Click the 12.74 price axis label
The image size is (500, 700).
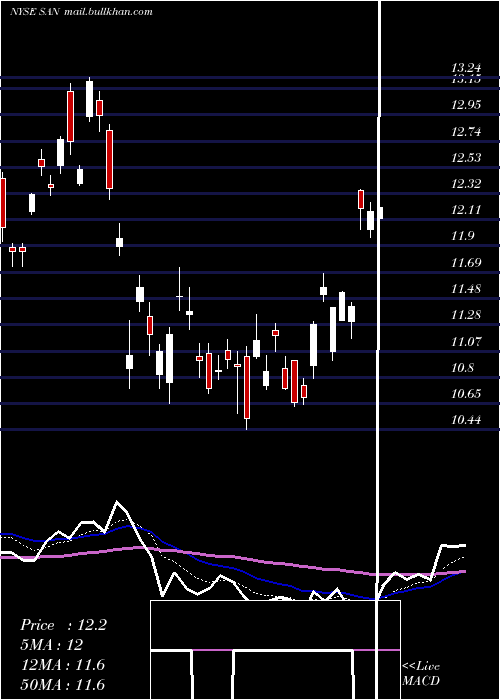466,132
